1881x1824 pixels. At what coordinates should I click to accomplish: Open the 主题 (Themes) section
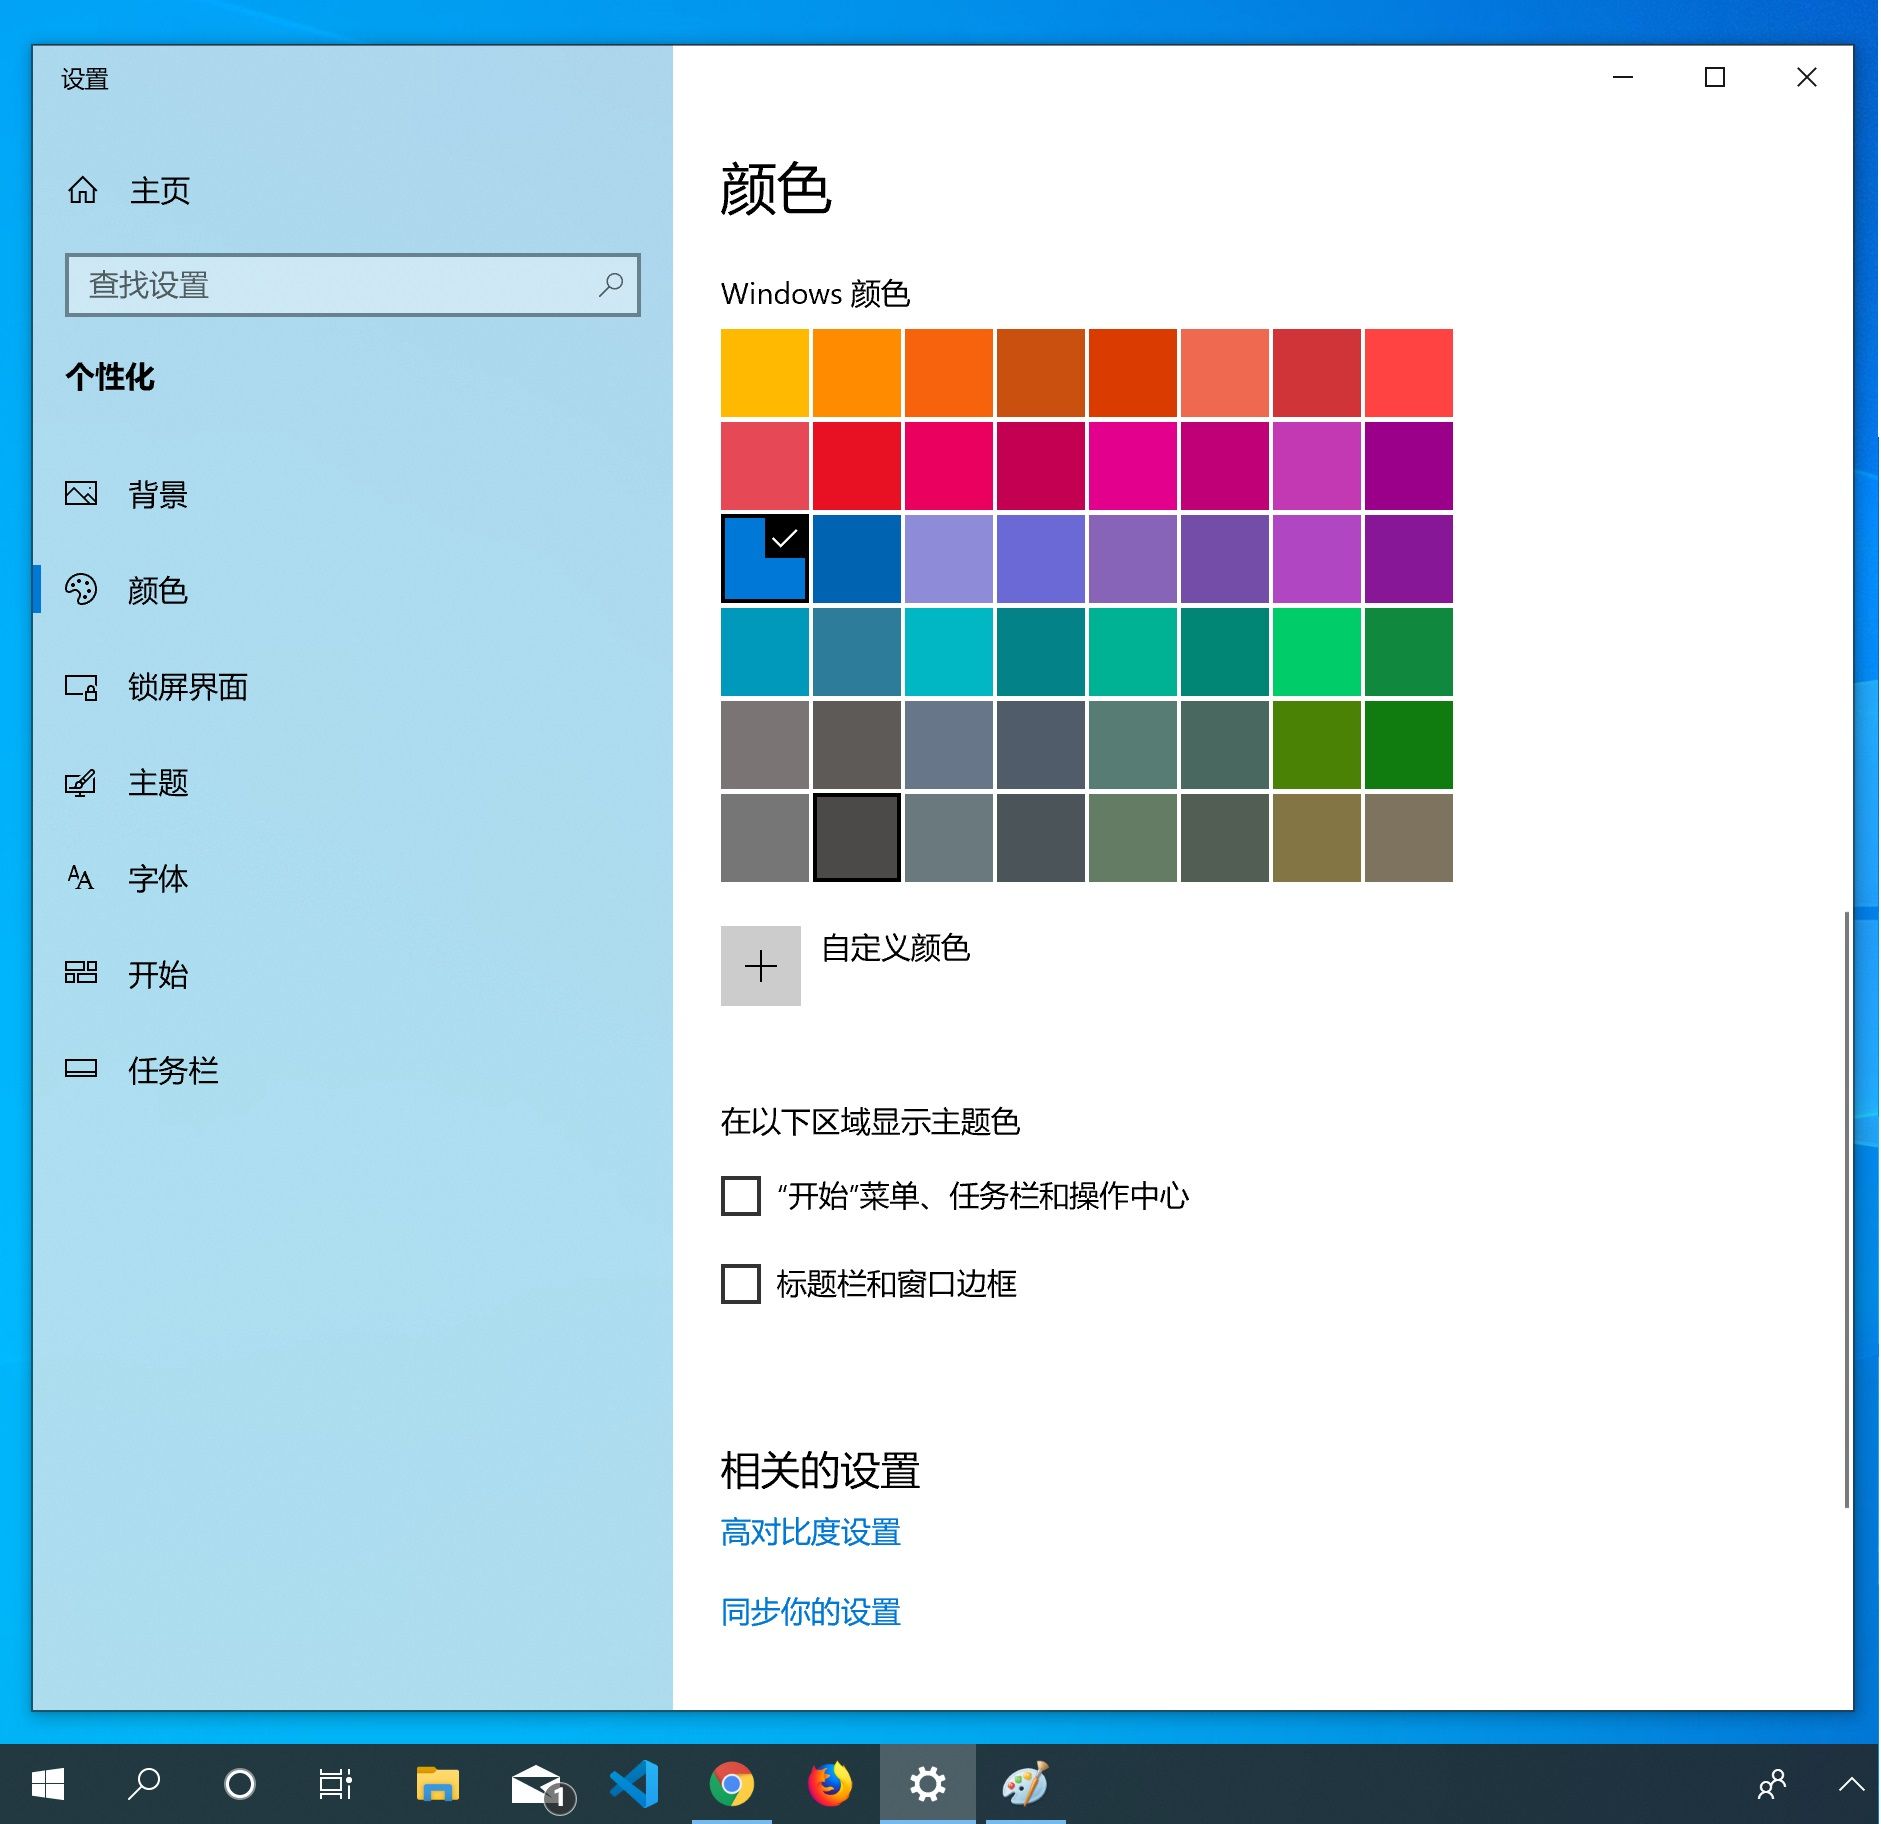pyautogui.click(x=157, y=782)
